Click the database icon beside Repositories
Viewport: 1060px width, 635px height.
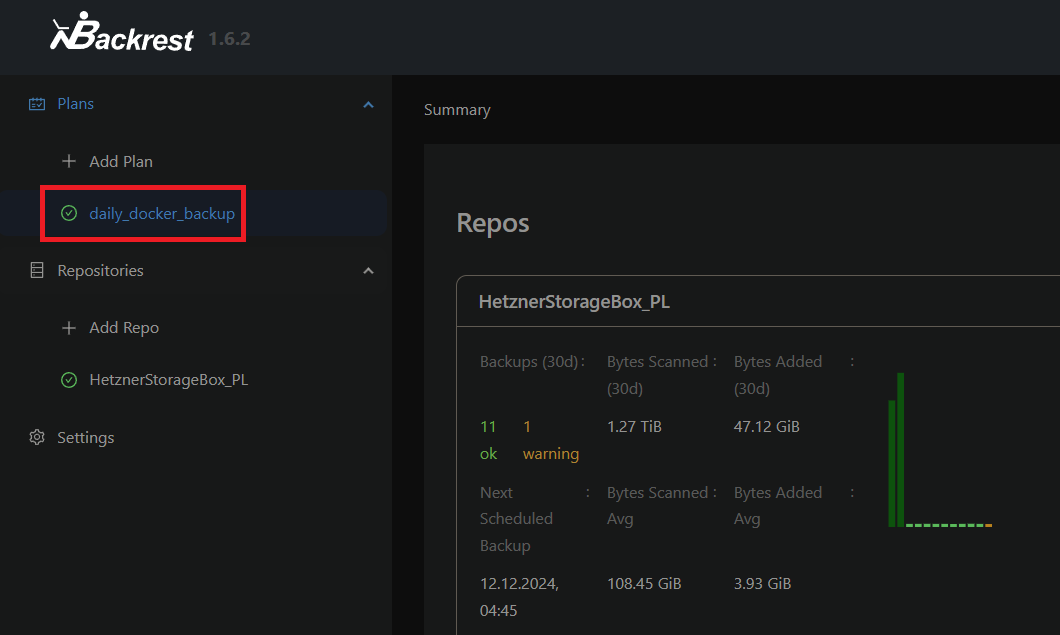tap(37, 271)
